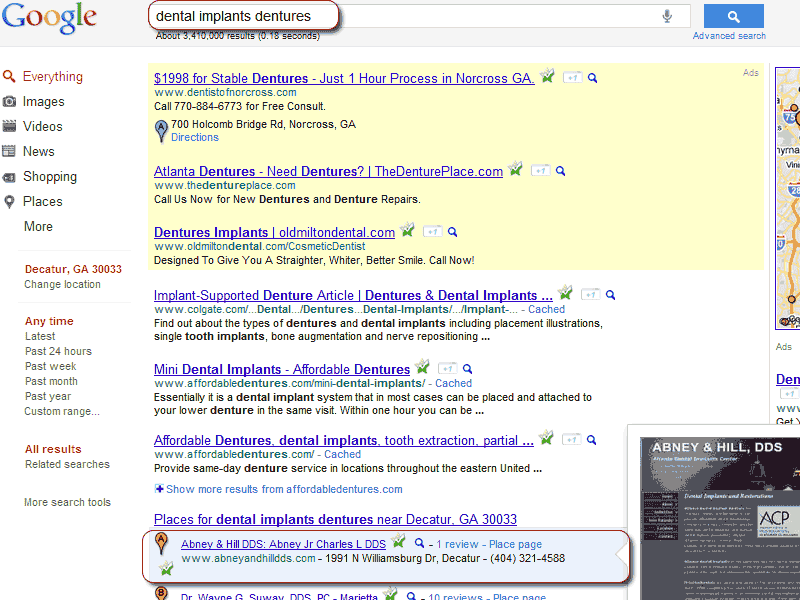Expand Show more results from affordabledentures.com
Screen dimensions: 800x600
pyautogui.click(x=279, y=489)
